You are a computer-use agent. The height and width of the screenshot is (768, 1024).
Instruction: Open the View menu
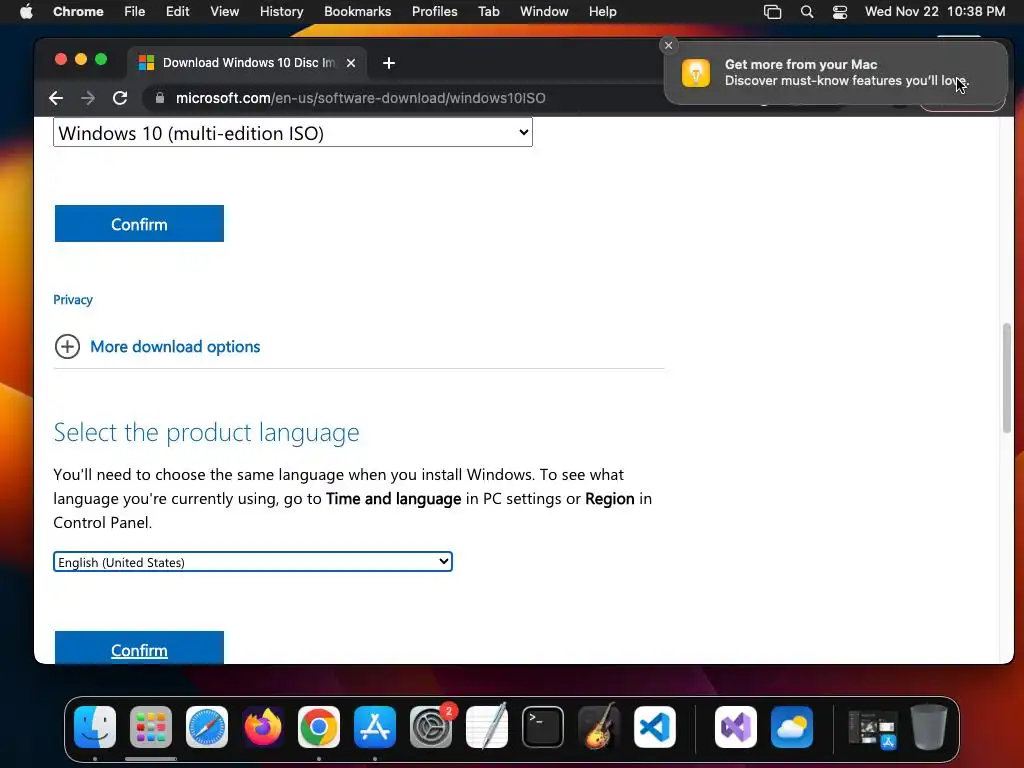click(x=224, y=12)
